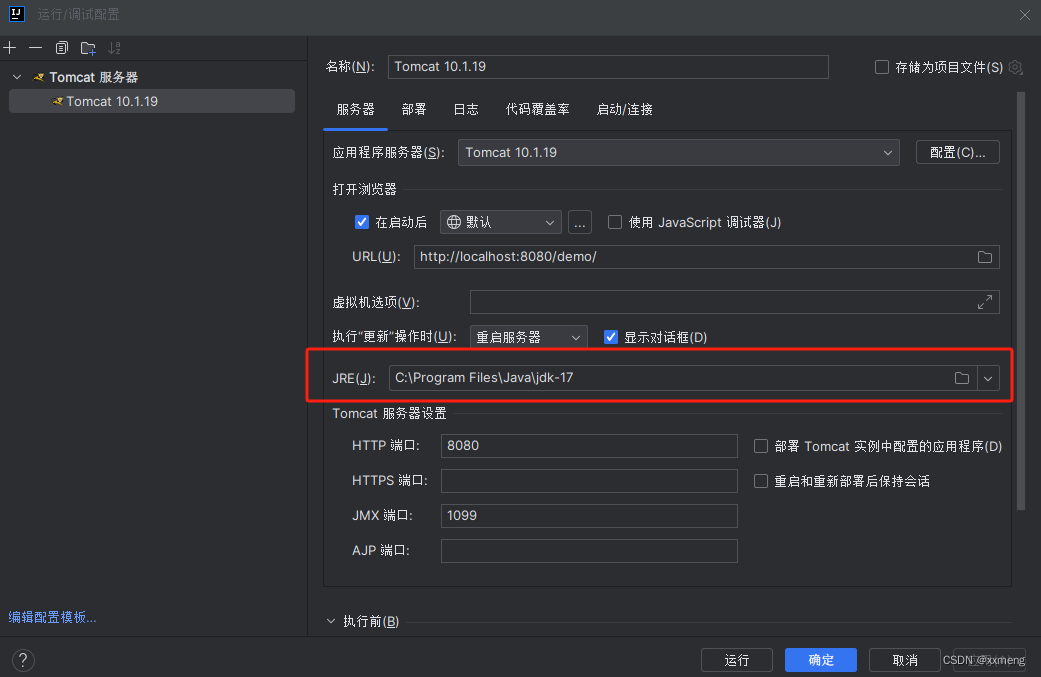The width and height of the screenshot is (1041, 677).
Task: Open the 重启服务器 update action dropdown
Action: click(528, 337)
